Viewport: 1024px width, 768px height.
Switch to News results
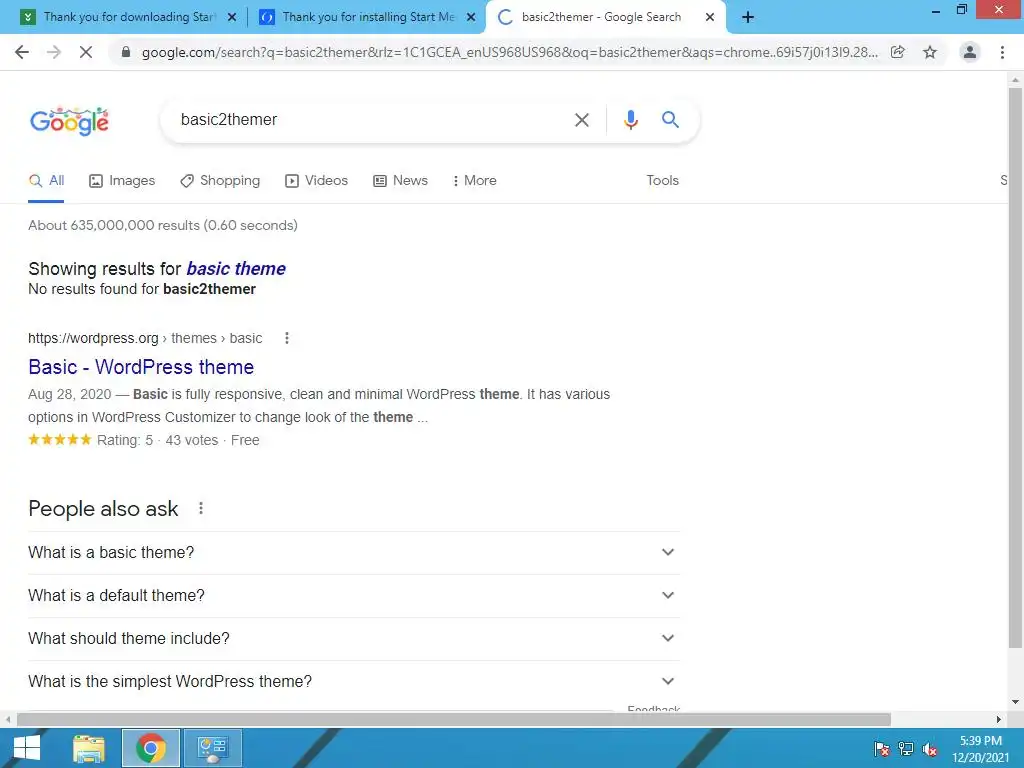400,181
